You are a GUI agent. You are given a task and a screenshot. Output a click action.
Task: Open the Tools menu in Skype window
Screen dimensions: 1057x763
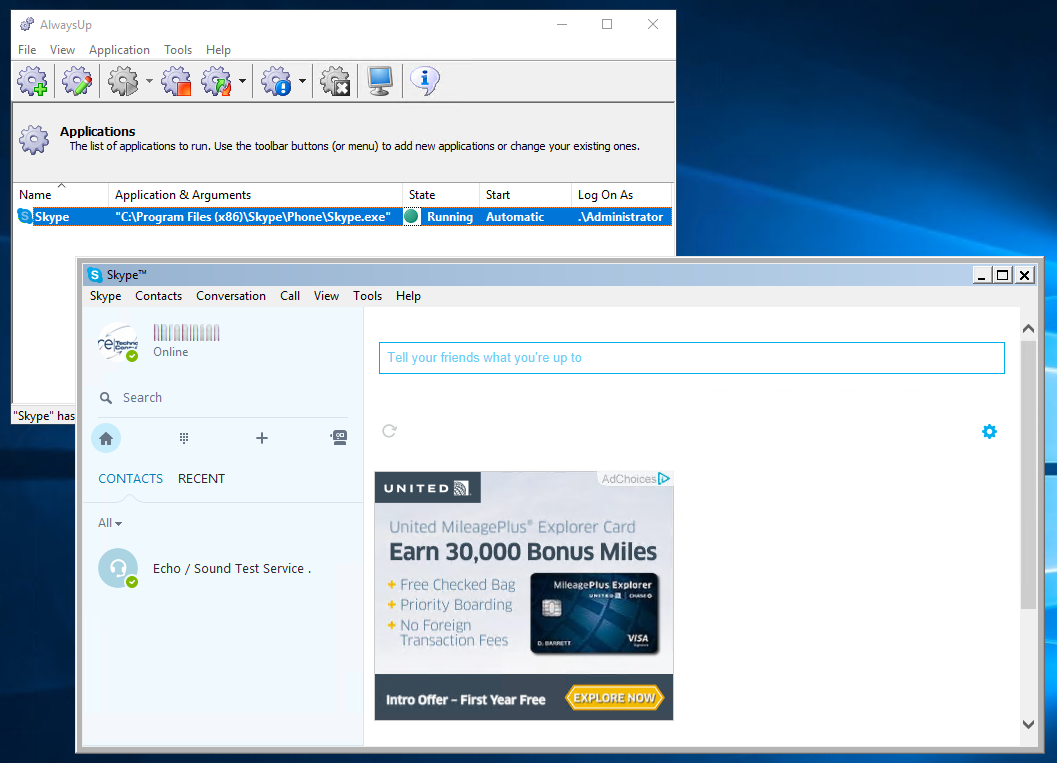[367, 296]
